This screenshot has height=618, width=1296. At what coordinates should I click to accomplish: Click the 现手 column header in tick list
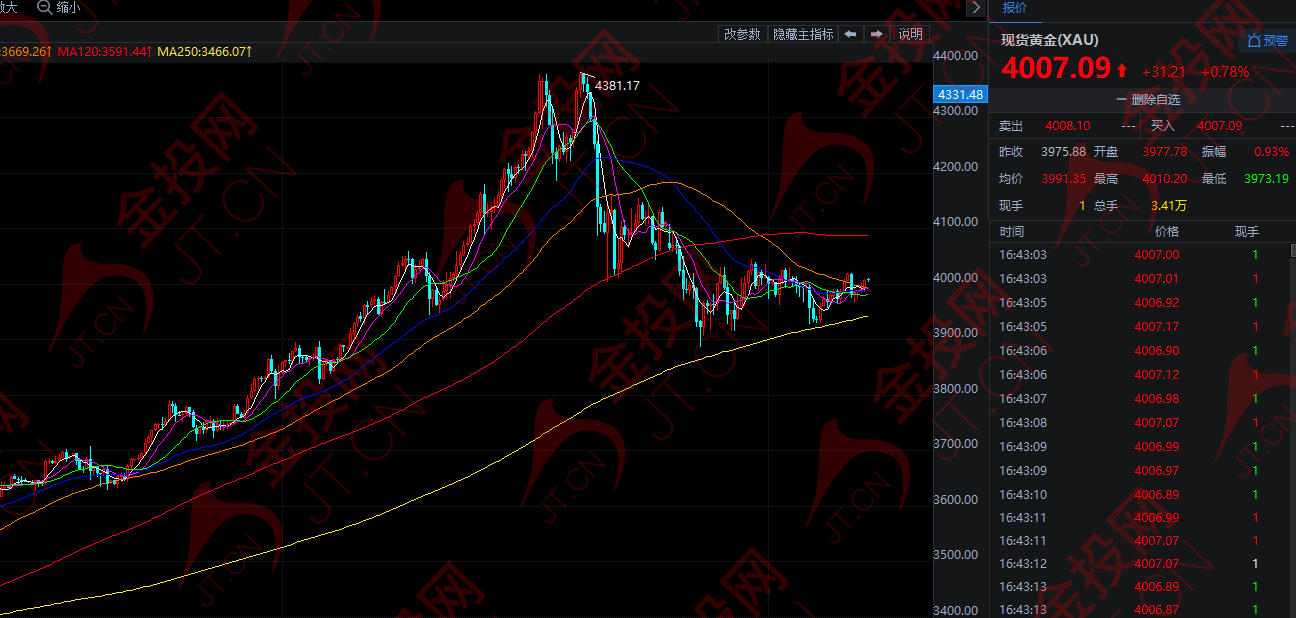point(1246,232)
